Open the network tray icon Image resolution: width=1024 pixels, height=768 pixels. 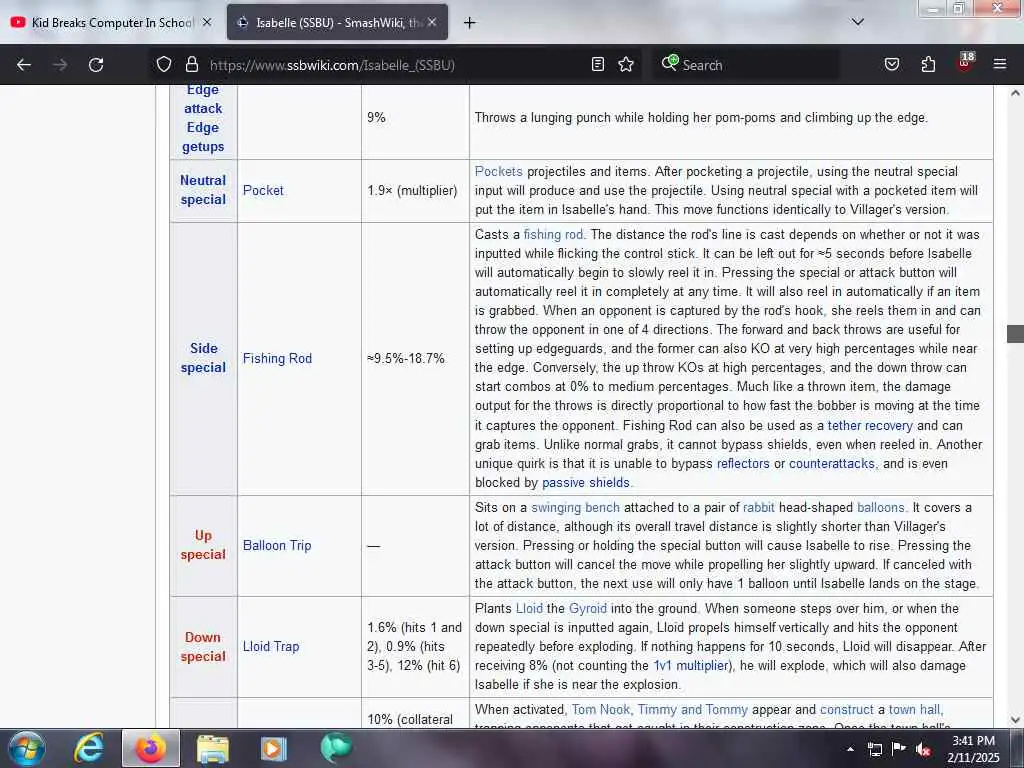pyautogui.click(x=874, y=749)
